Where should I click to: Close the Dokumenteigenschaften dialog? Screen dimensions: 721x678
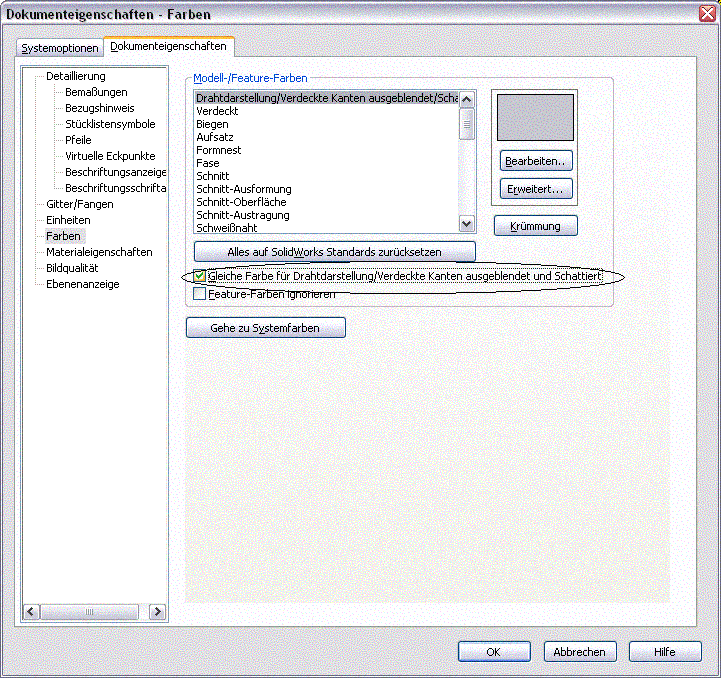(x=708, y=13)
